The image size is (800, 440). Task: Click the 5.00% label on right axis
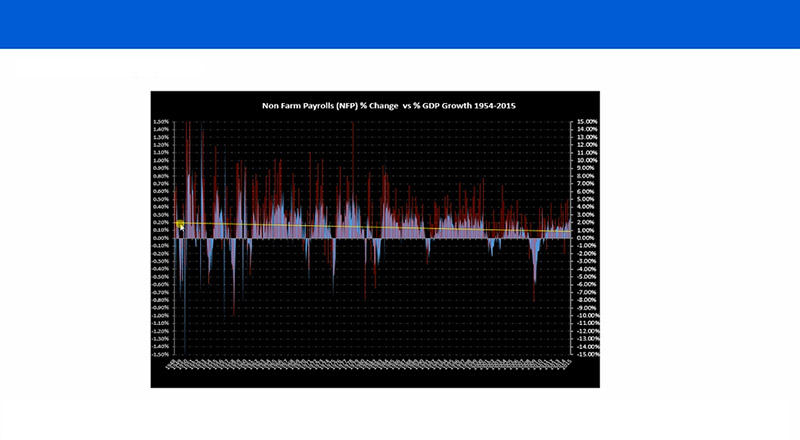click(x=587, y=199)
